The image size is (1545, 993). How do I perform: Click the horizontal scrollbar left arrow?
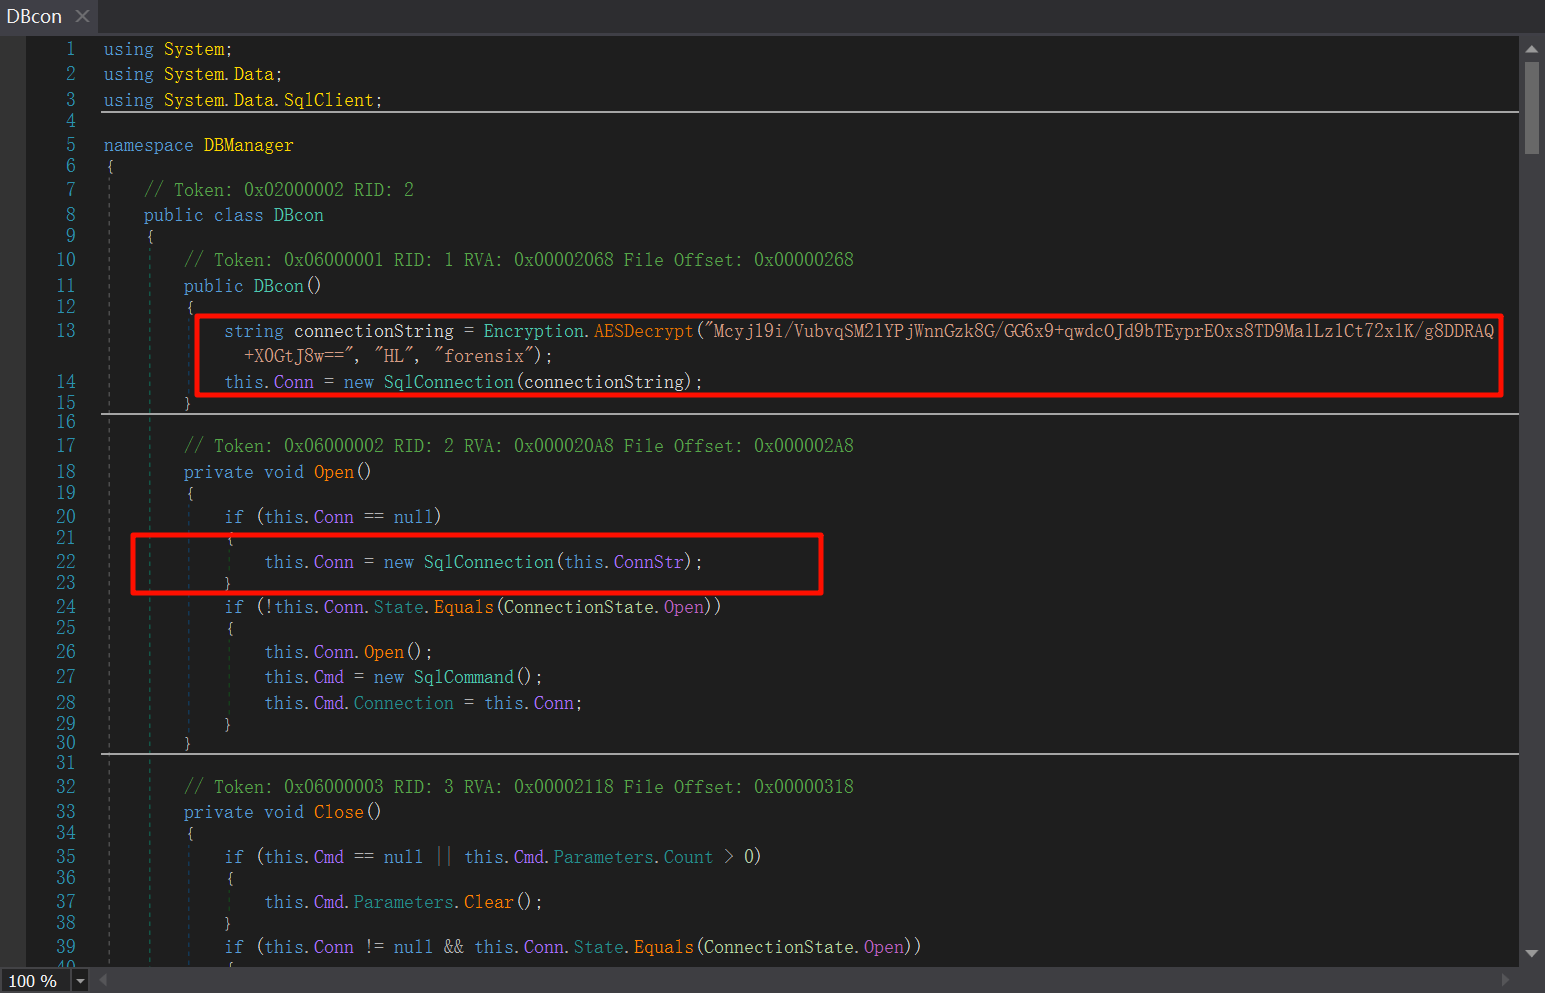[x=102, y=980]
